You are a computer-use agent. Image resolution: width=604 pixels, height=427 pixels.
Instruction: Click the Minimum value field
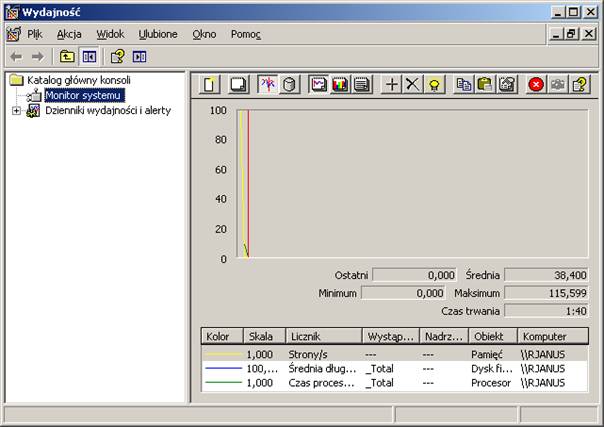pyautogui.click(x=403, y=293)
